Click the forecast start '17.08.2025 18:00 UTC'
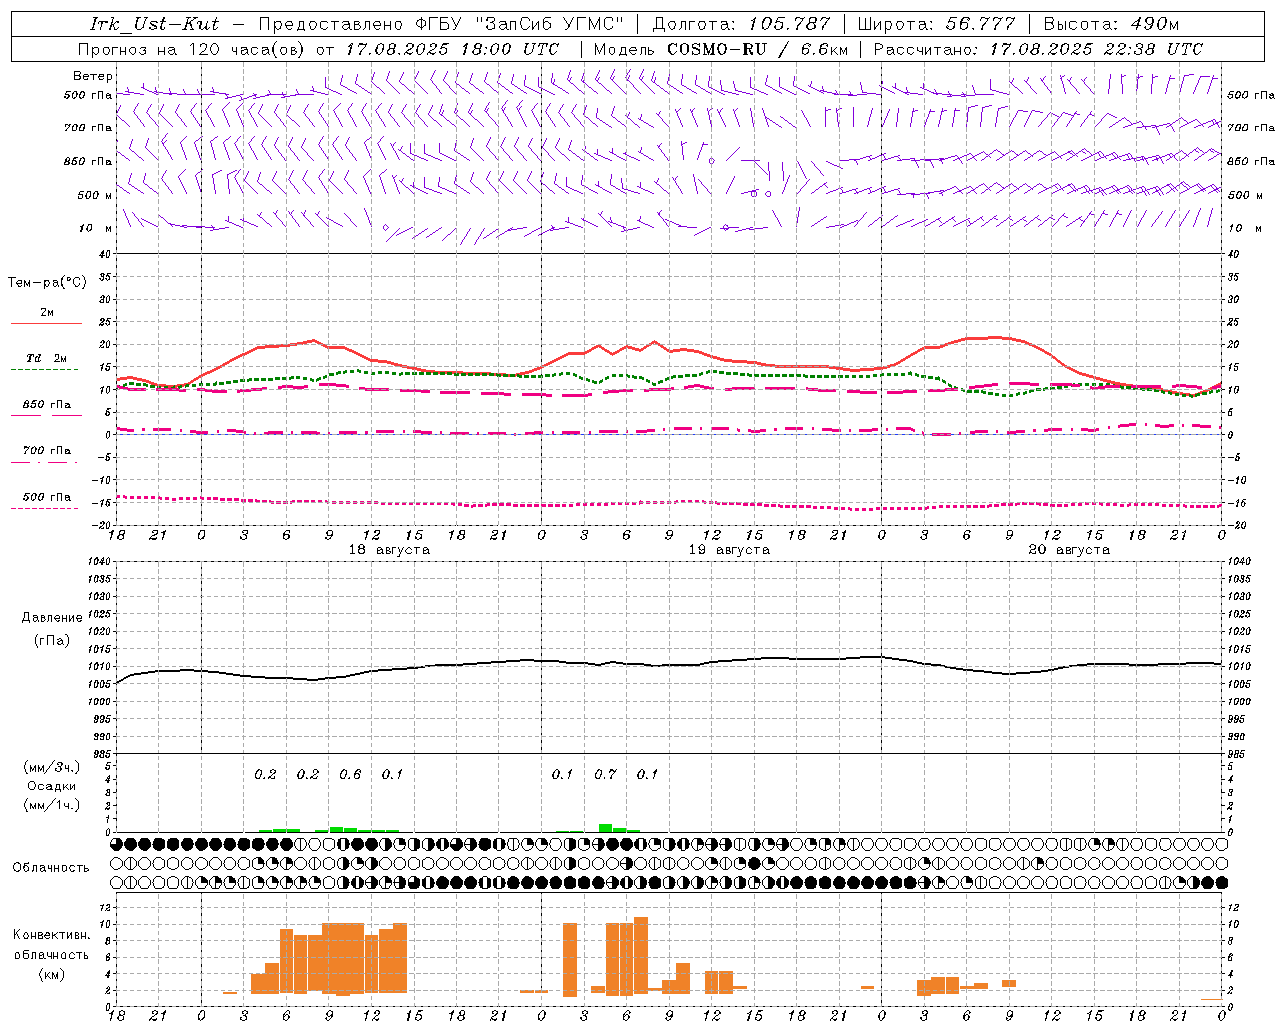This screenshot has width=1280, height=1024. point(452,49)
